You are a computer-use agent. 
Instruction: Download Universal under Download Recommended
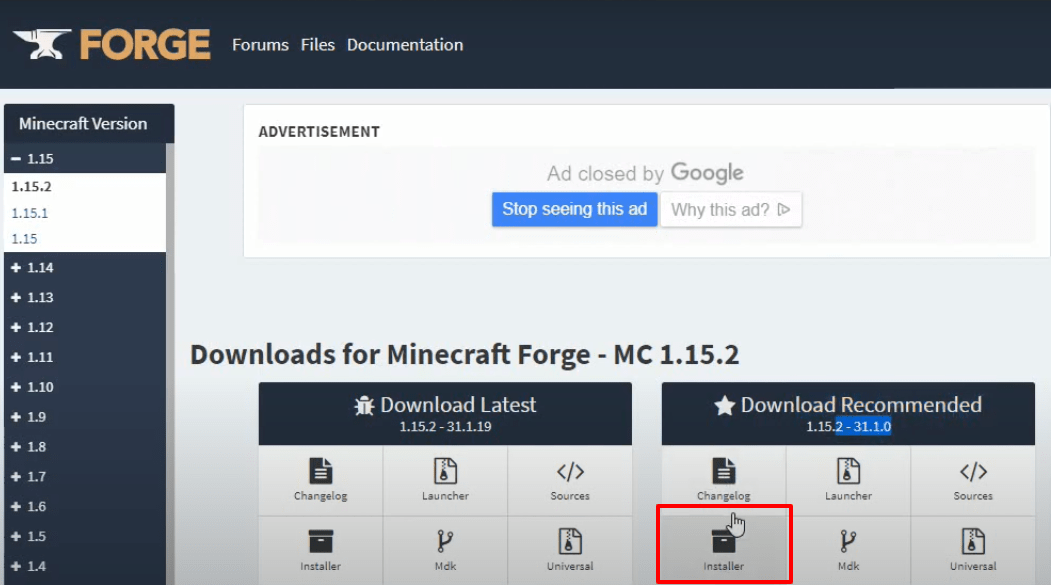point(973,550)
